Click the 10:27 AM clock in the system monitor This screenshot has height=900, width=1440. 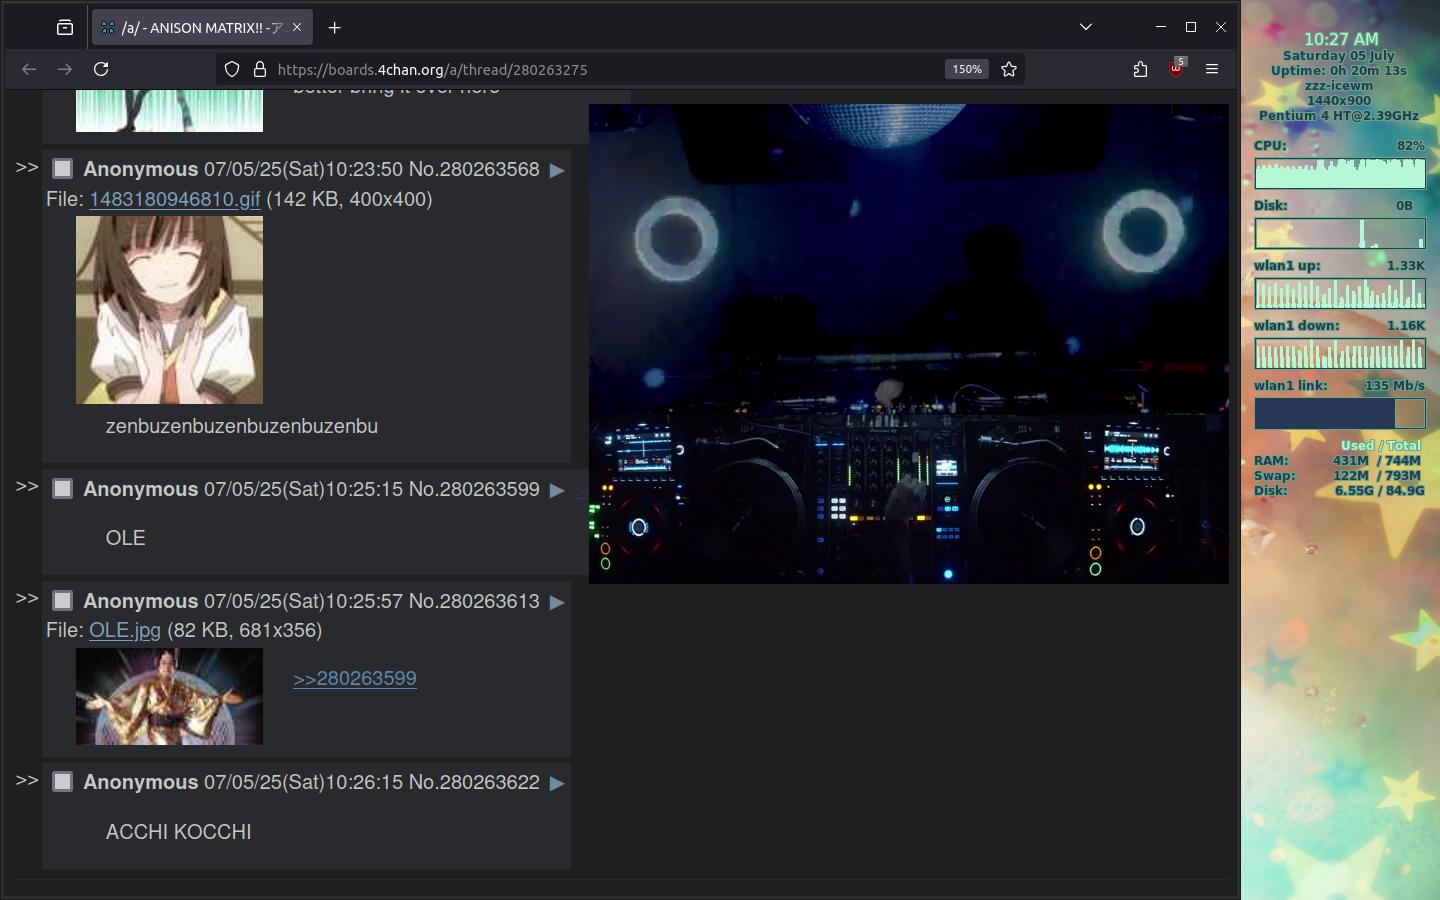1340,39
